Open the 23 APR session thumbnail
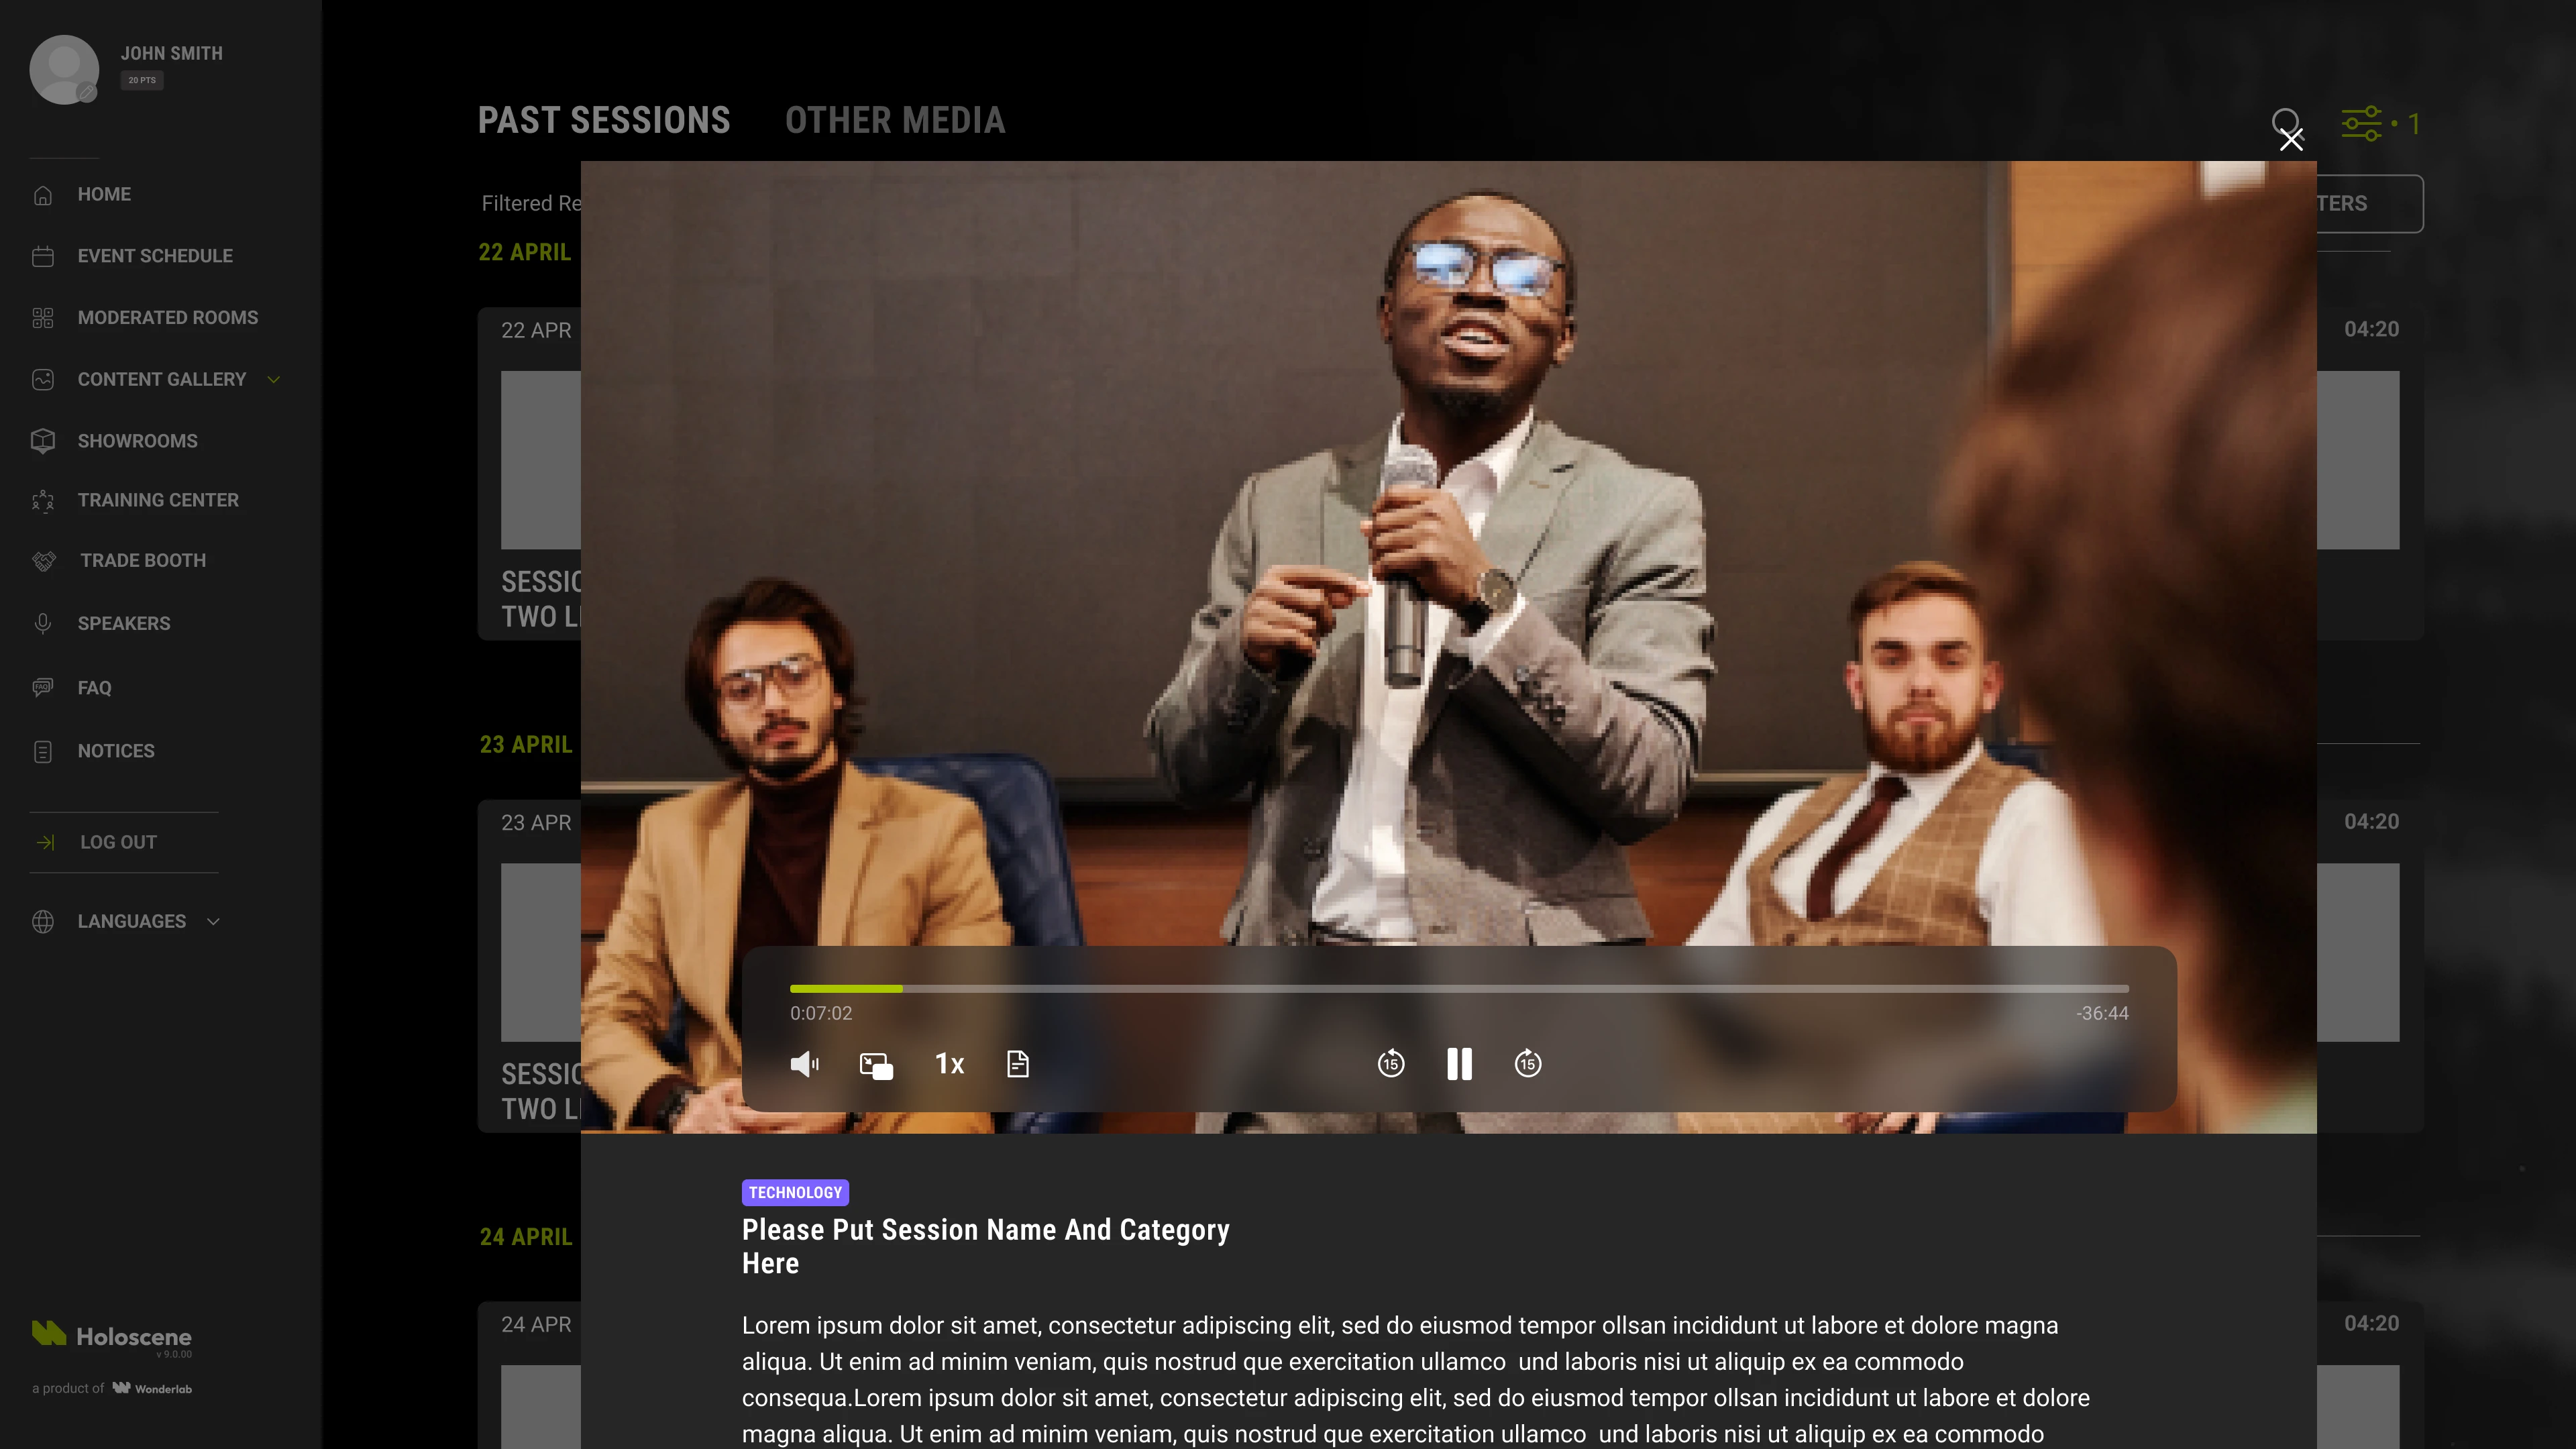The image size is (2576, 1449). click(x=541, y=953)
